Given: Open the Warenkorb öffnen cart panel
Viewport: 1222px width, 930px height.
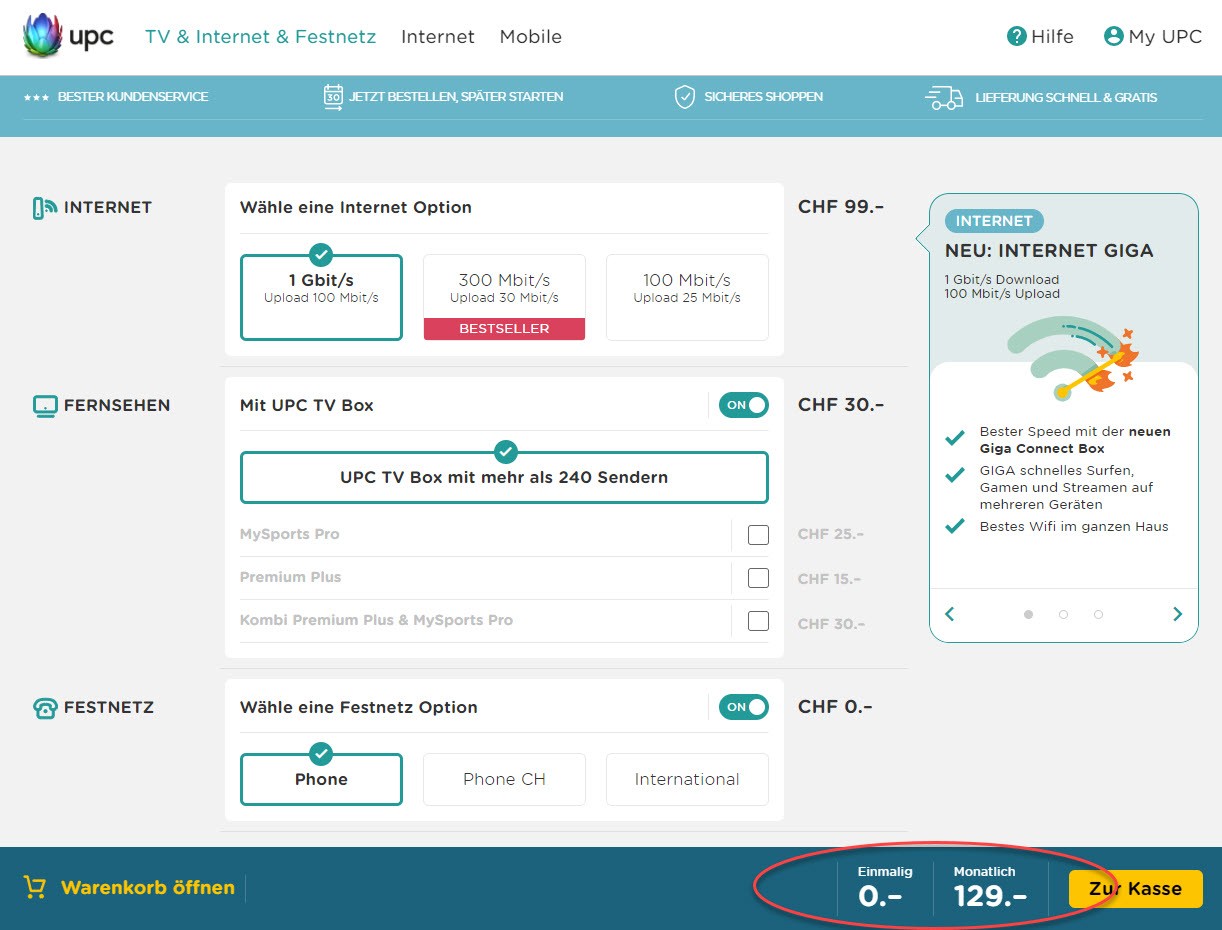Looking at the screenshot, I should [x=147, y=888].
